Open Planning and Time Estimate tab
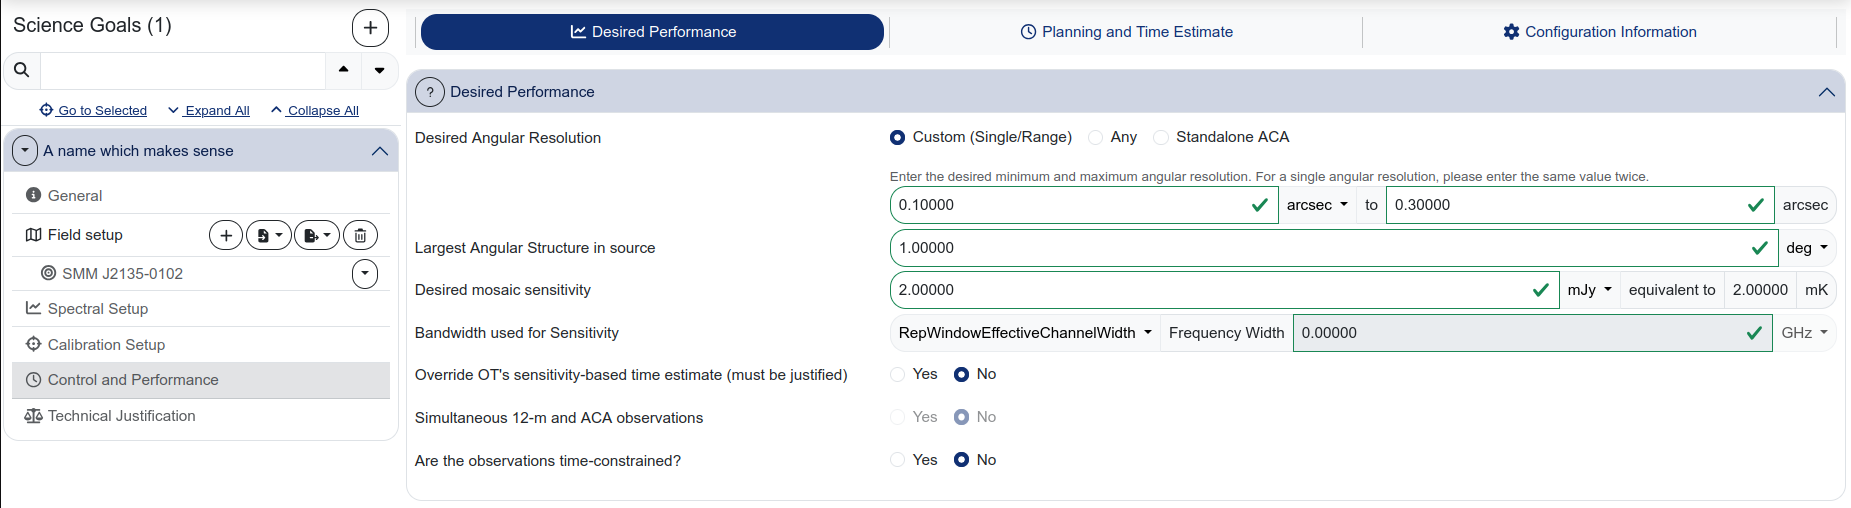 pos(1126,32)
